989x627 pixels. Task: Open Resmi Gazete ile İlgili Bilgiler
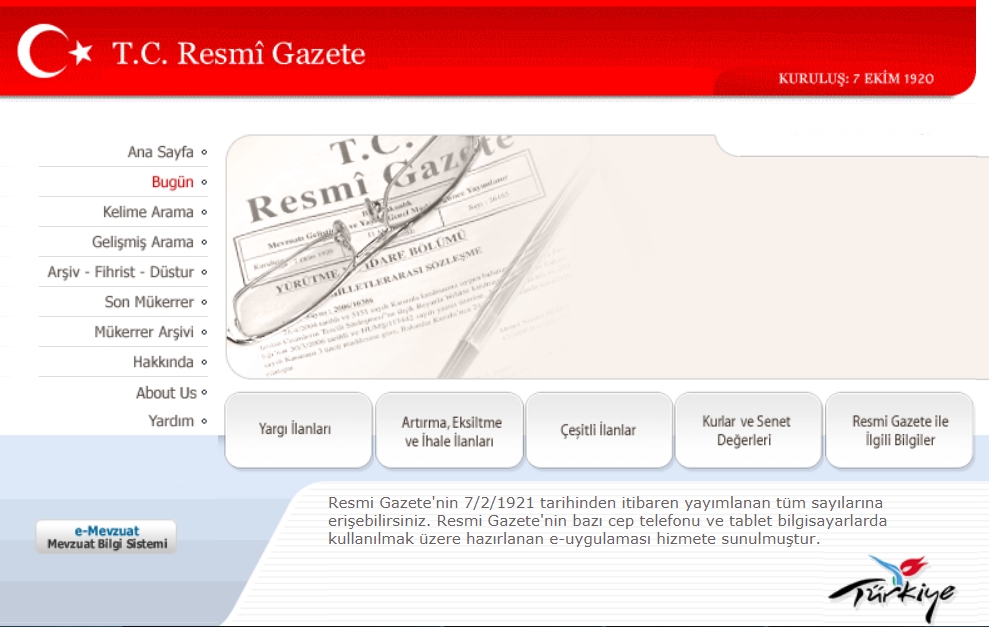[x=899, y=430]
